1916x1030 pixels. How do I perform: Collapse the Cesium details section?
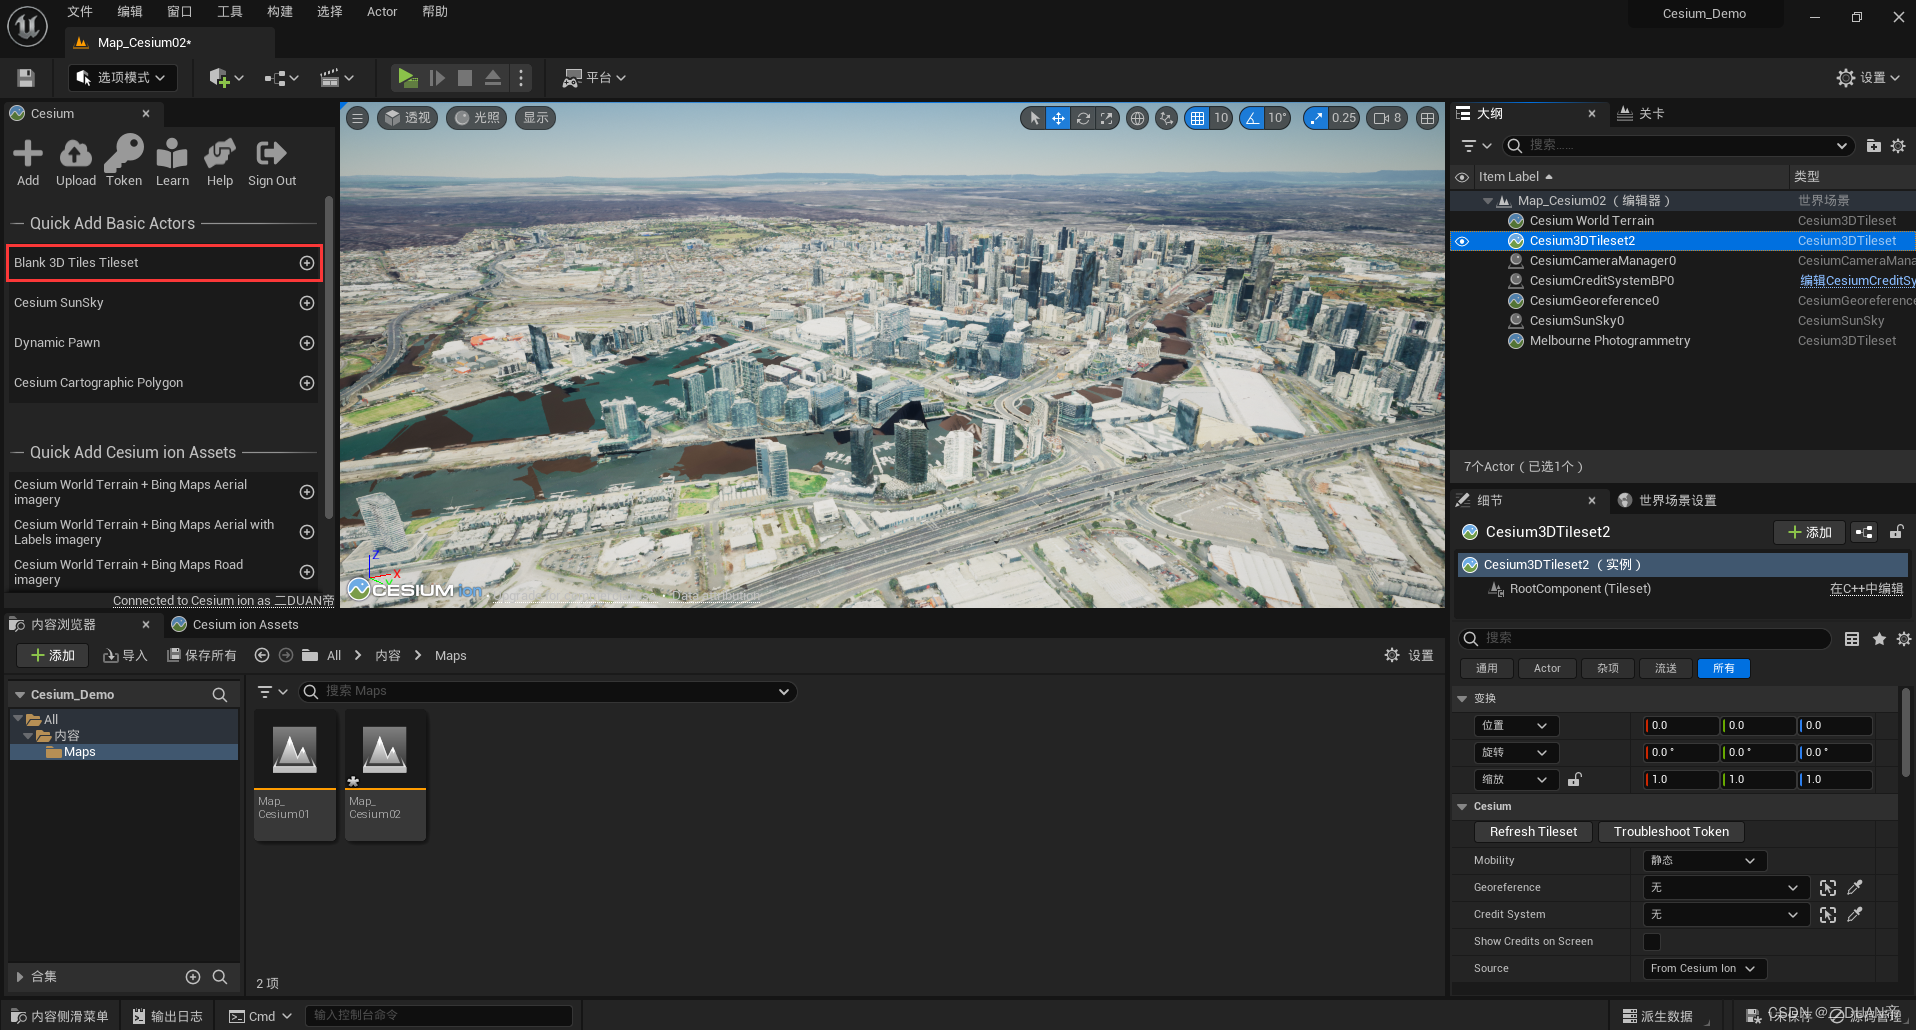pos(1463,807)
